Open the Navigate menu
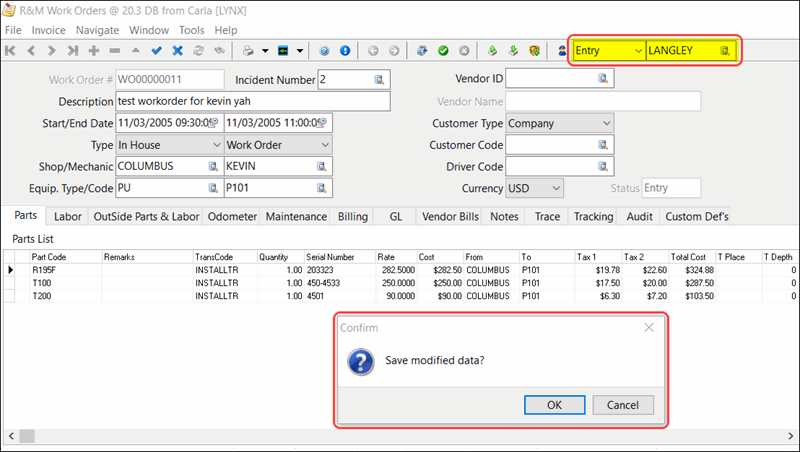Viewport: 800px width, 452px height. tap(97, 30)
